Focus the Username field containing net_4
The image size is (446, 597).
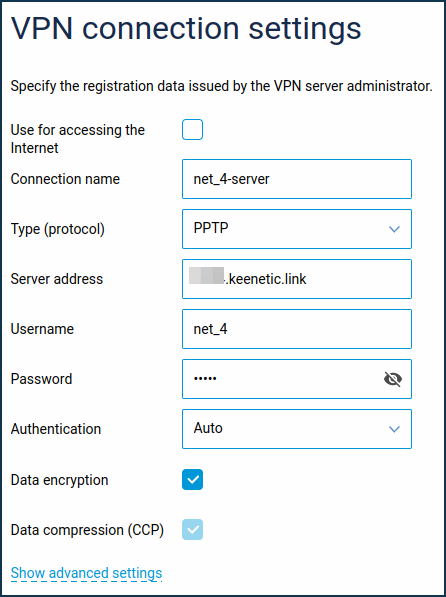coord(297,329)
